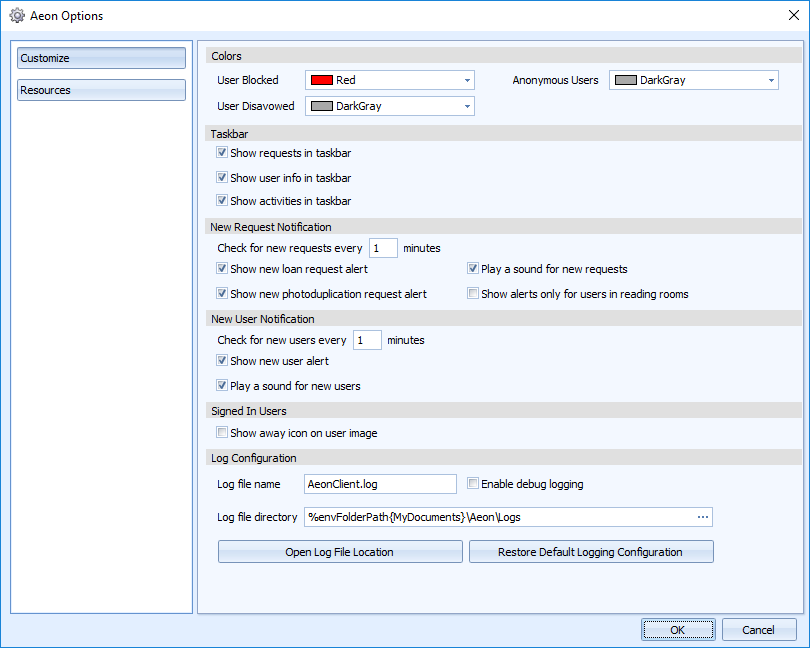The width and height of the screenshot is (810, 648).
Task: Open the User Disavowed color dropdown
Action: (467, 106)
